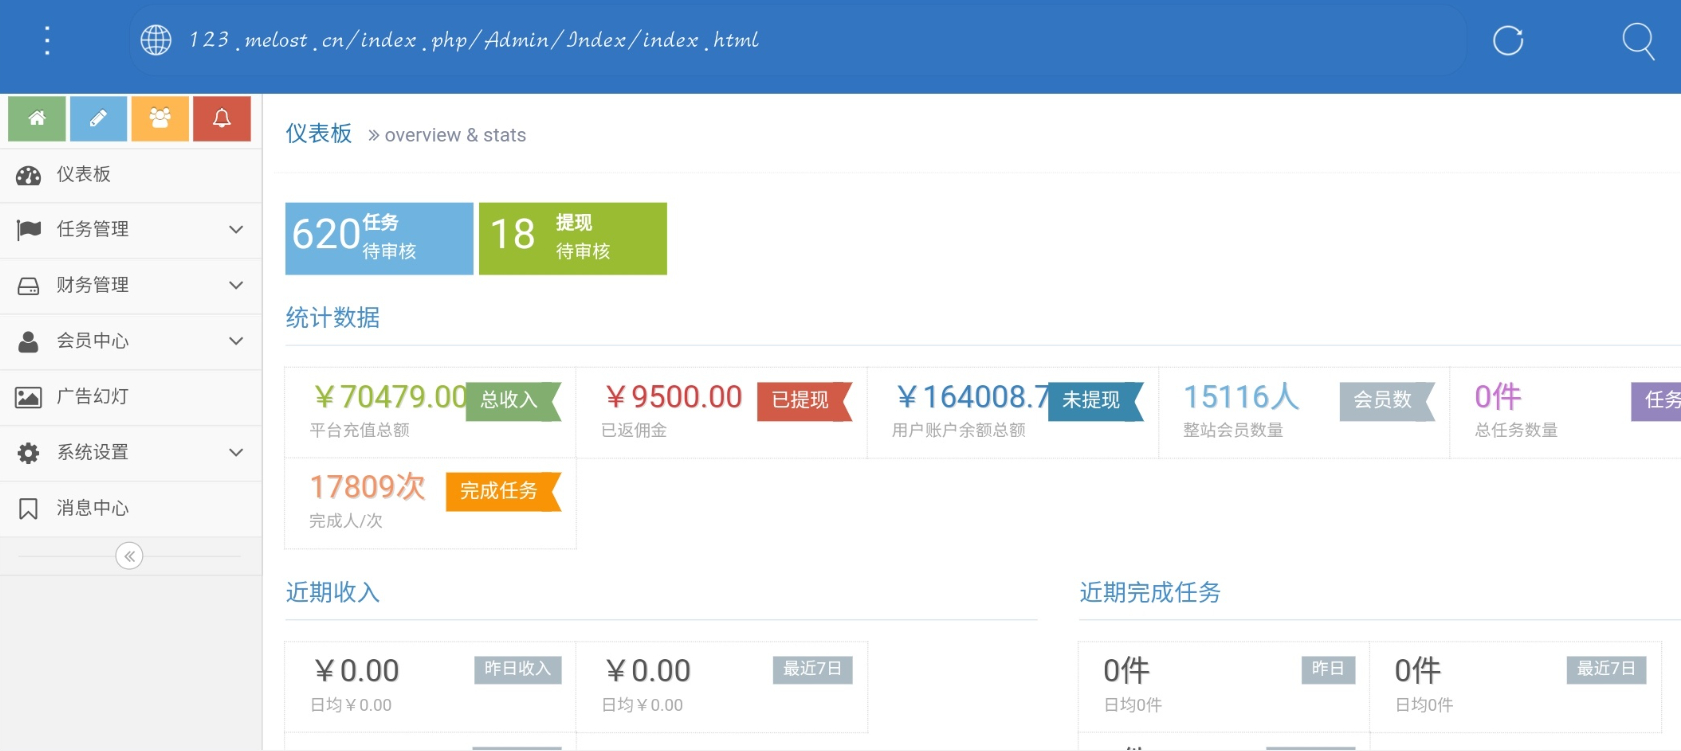Click the overview & stats breadcrumb text
The height and width of the screenshot is (751, 1681).
point(455,135)
